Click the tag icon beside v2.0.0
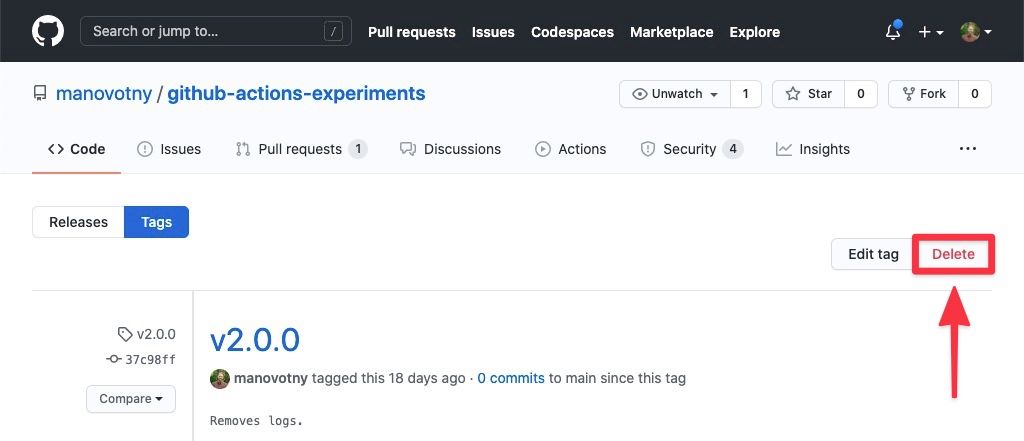Image resolution: width=1024 pixels, height=441 pixels. pyautogui.click(x=125, y=334)
